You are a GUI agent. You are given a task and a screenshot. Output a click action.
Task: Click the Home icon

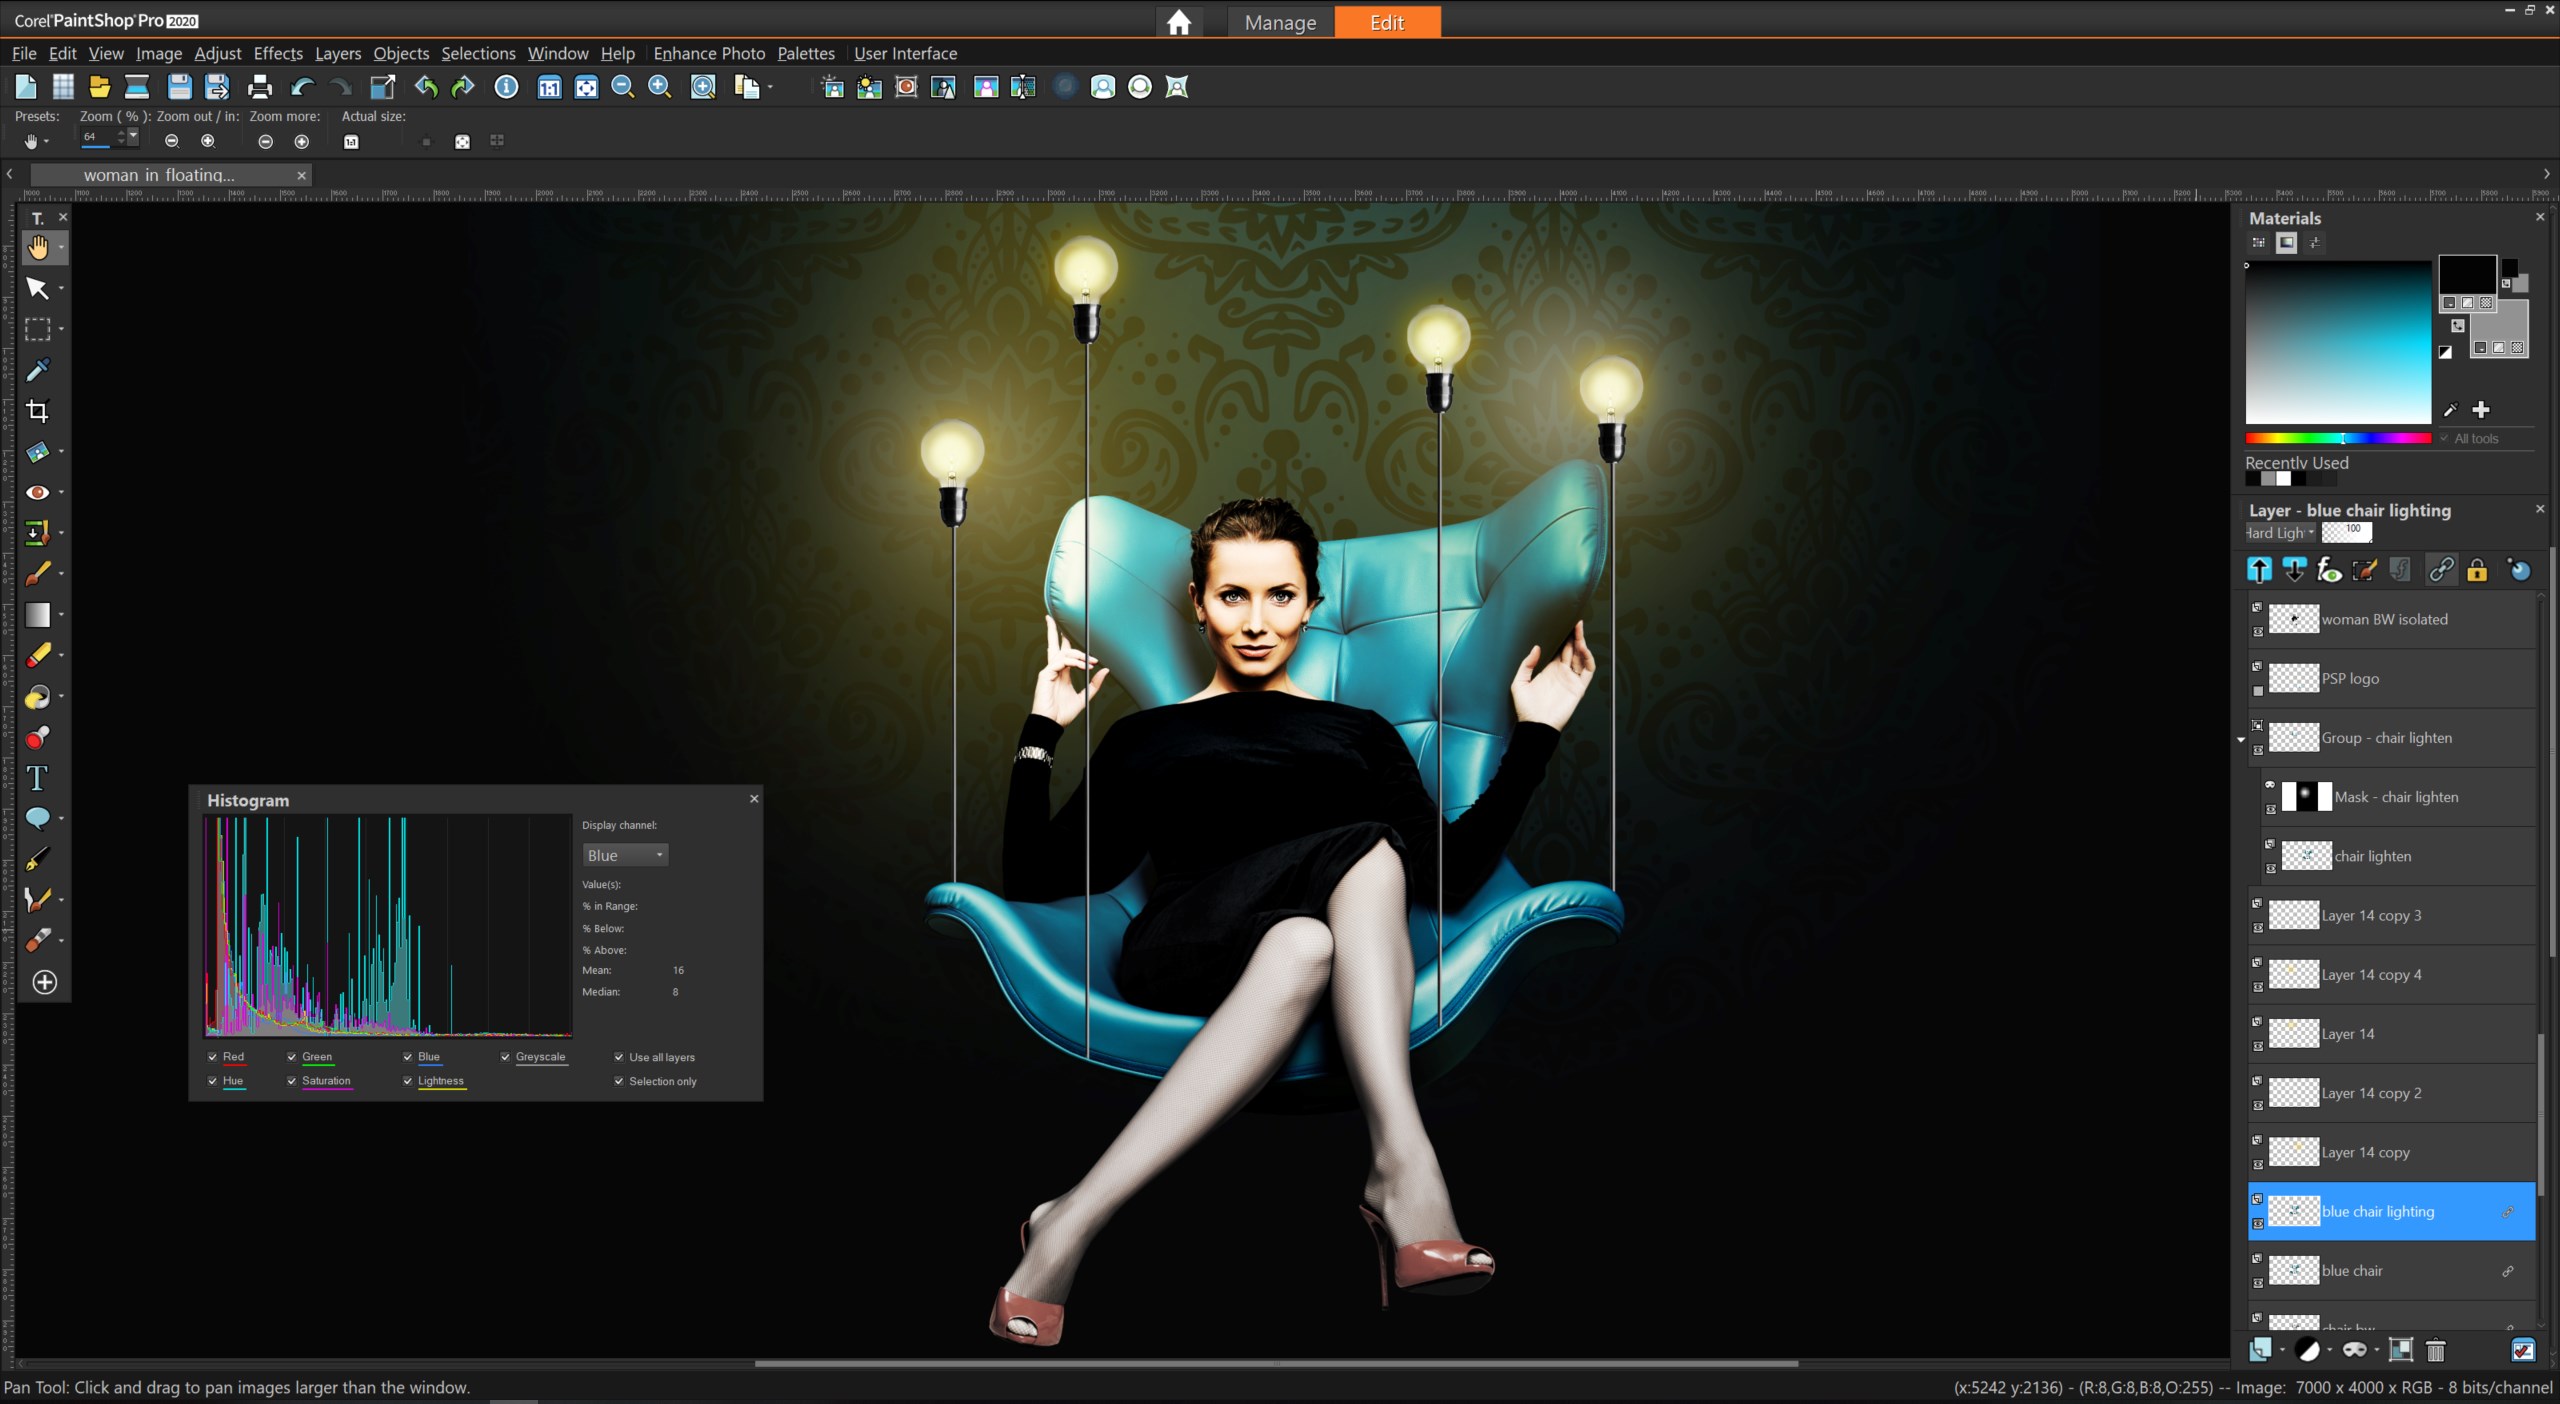coord(1179,22)
